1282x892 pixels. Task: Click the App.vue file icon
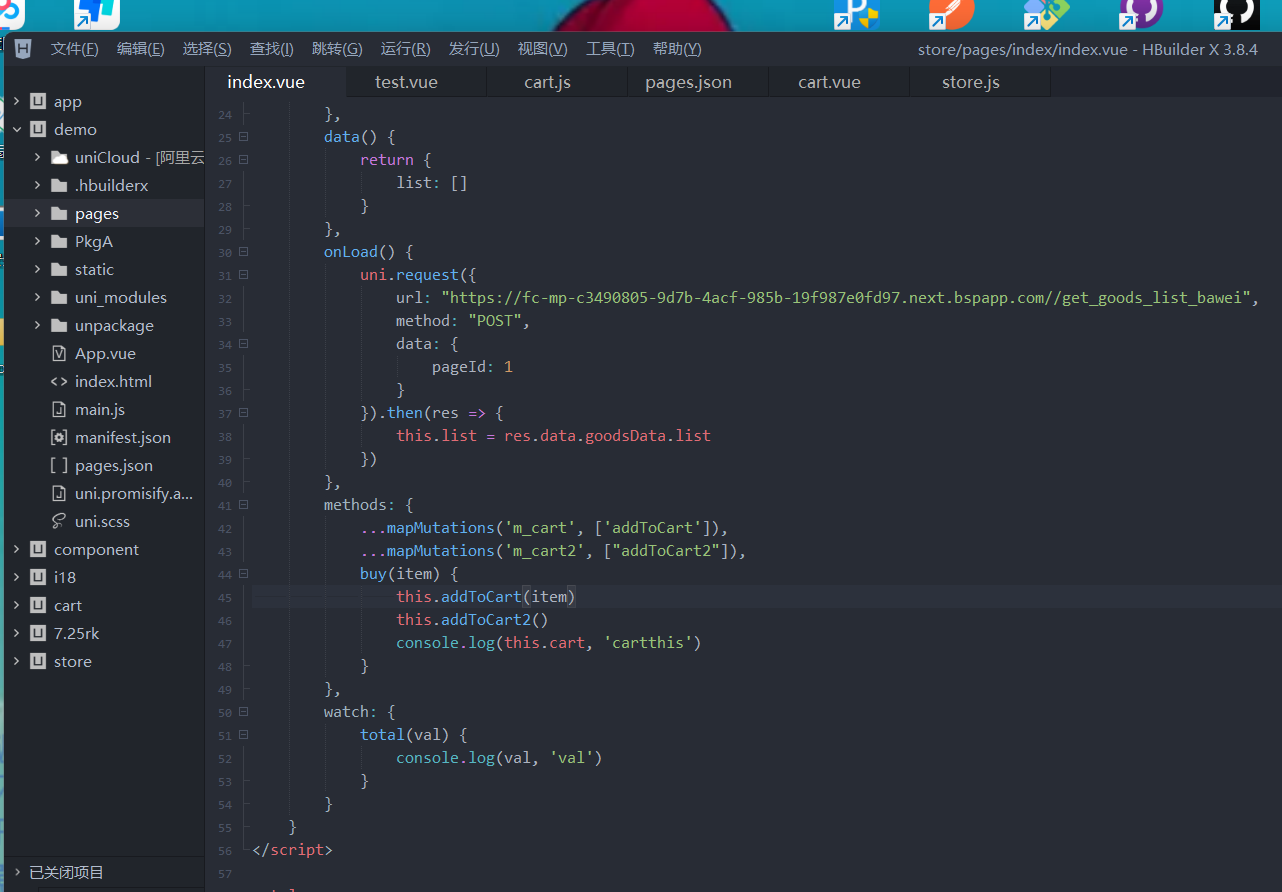58,353
